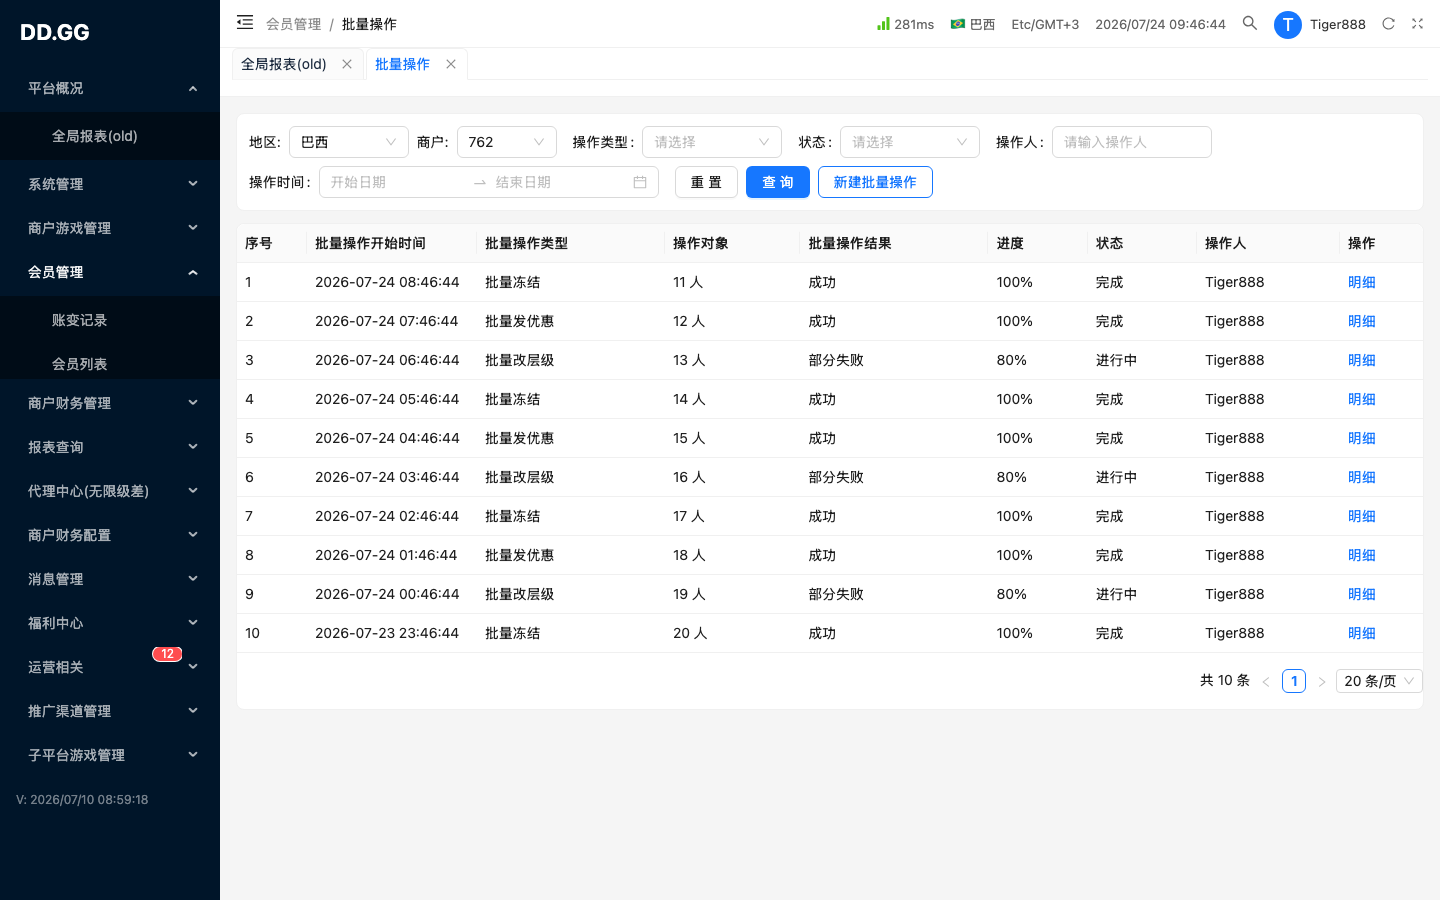Click the 结束日期 date field
This screenshot has width=1440, height=900.
click(560, 182)
